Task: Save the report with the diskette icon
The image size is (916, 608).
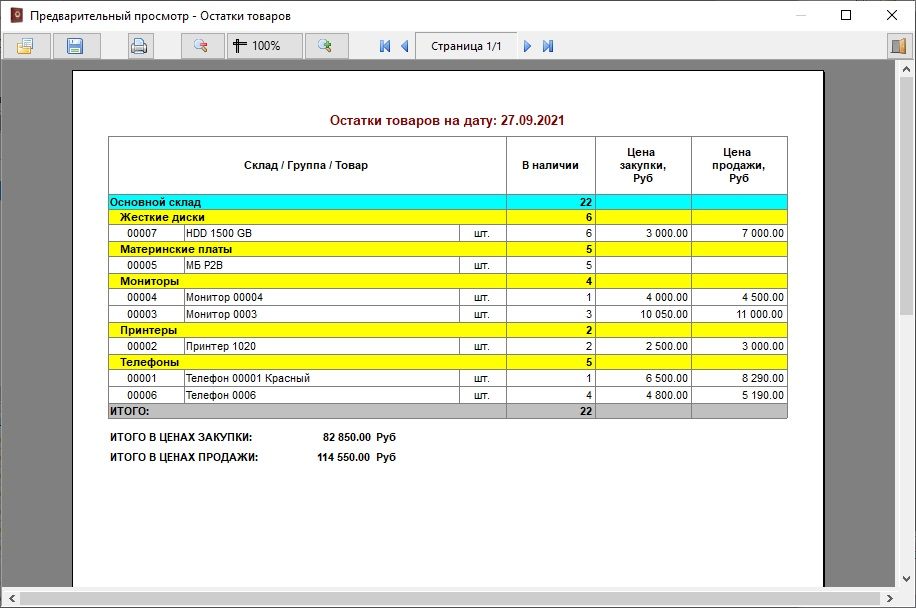Action: click(x=75, y=46)
